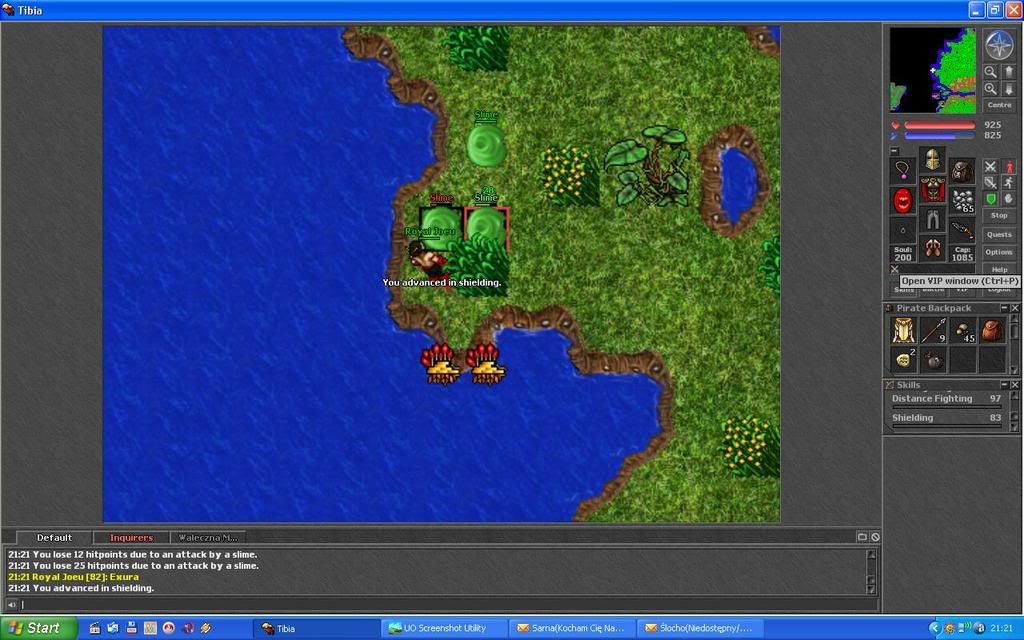Switch to the Default chat tab

[x=54, y=537]
